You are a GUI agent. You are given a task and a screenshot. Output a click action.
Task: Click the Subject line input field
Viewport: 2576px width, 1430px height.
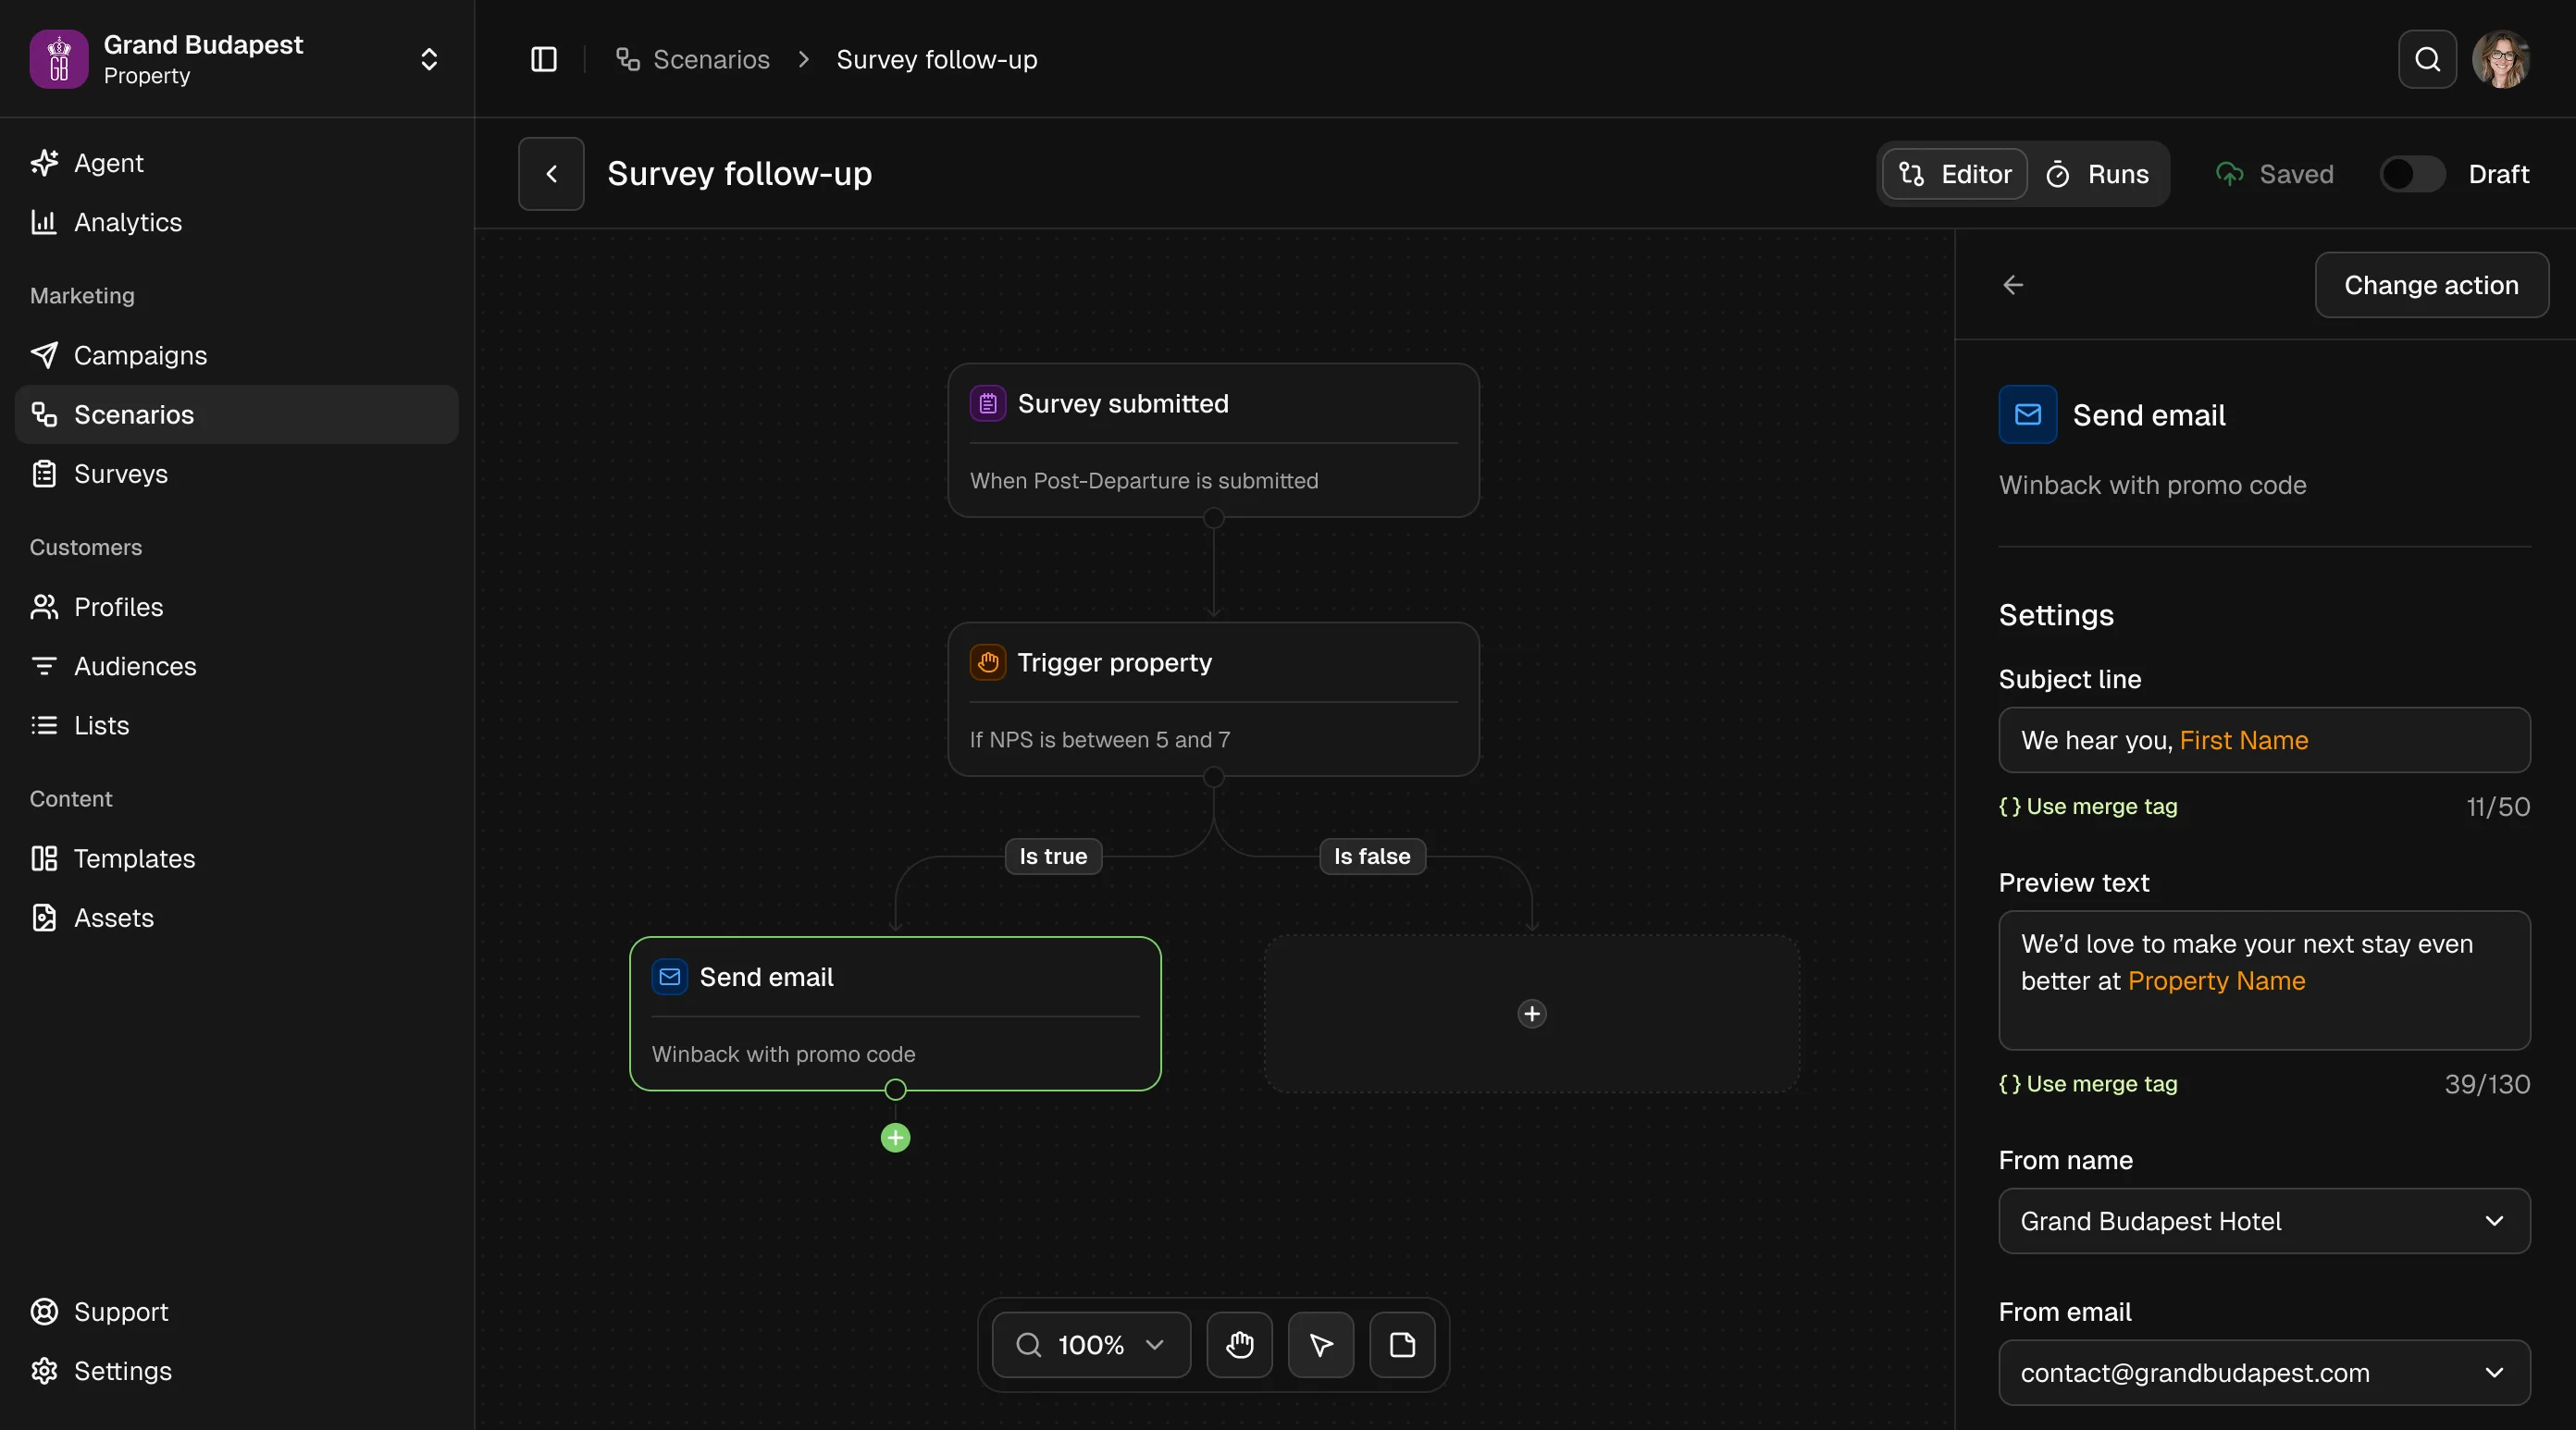[x=2264, y=740]
